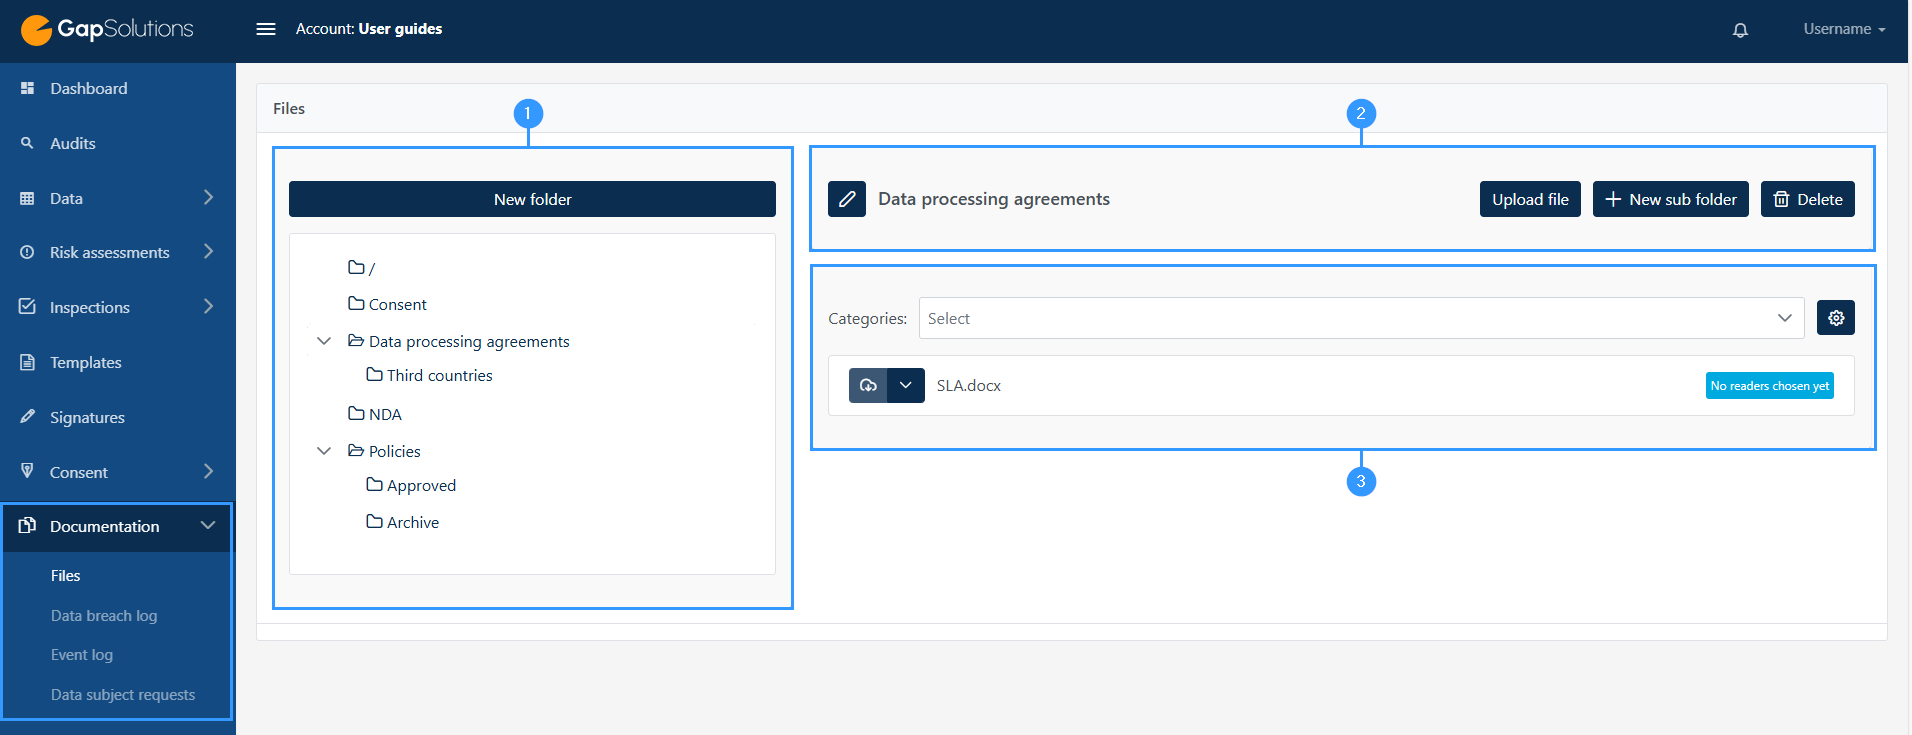
Task: Collapse Data processing agreements tree node
Action: pos(324,341)
